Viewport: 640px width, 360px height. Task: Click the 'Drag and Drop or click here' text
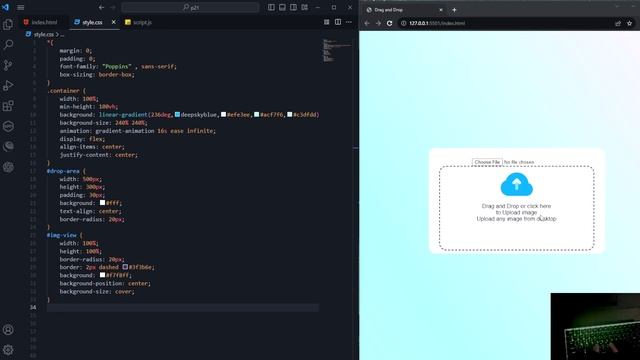[516, 206]
